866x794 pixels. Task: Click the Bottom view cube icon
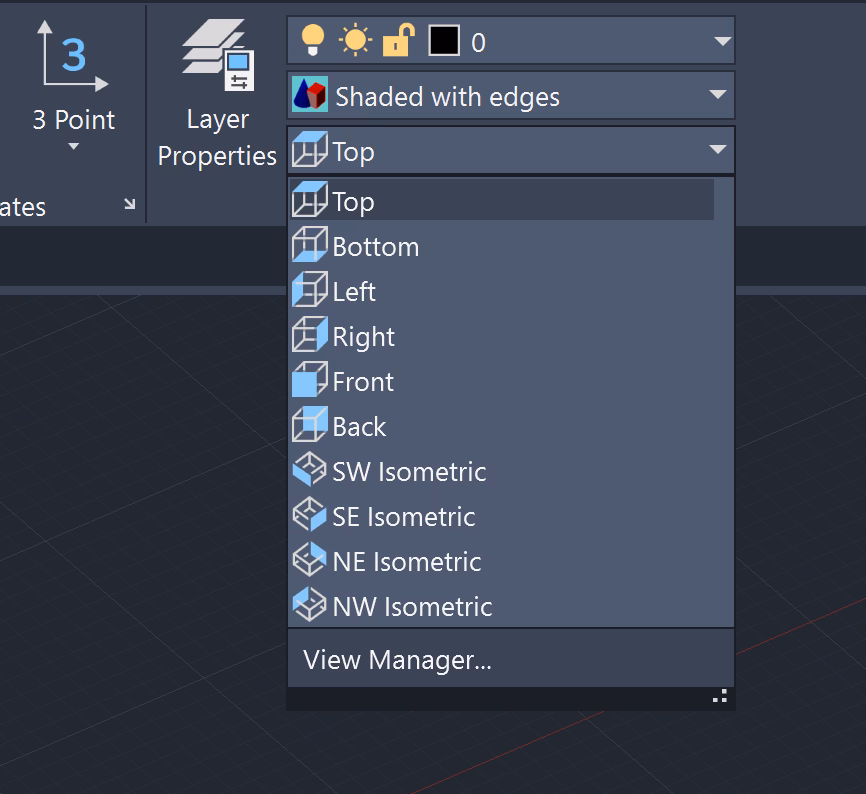click(x=310, y=244)
